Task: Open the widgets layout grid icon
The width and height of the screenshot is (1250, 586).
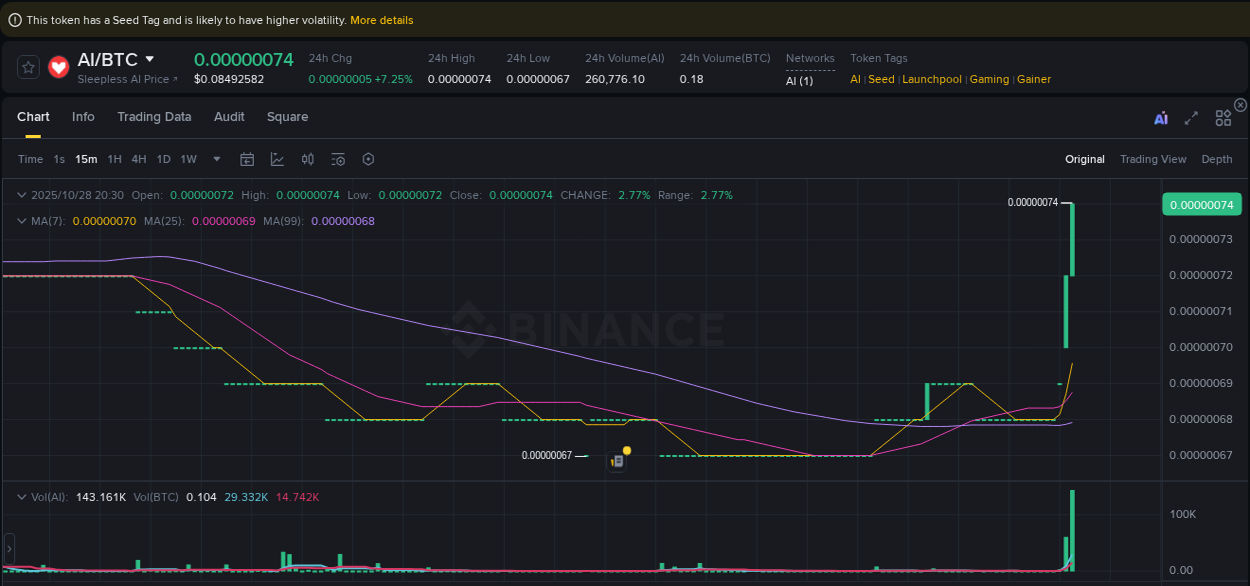Action: [x=1222, y=117]
